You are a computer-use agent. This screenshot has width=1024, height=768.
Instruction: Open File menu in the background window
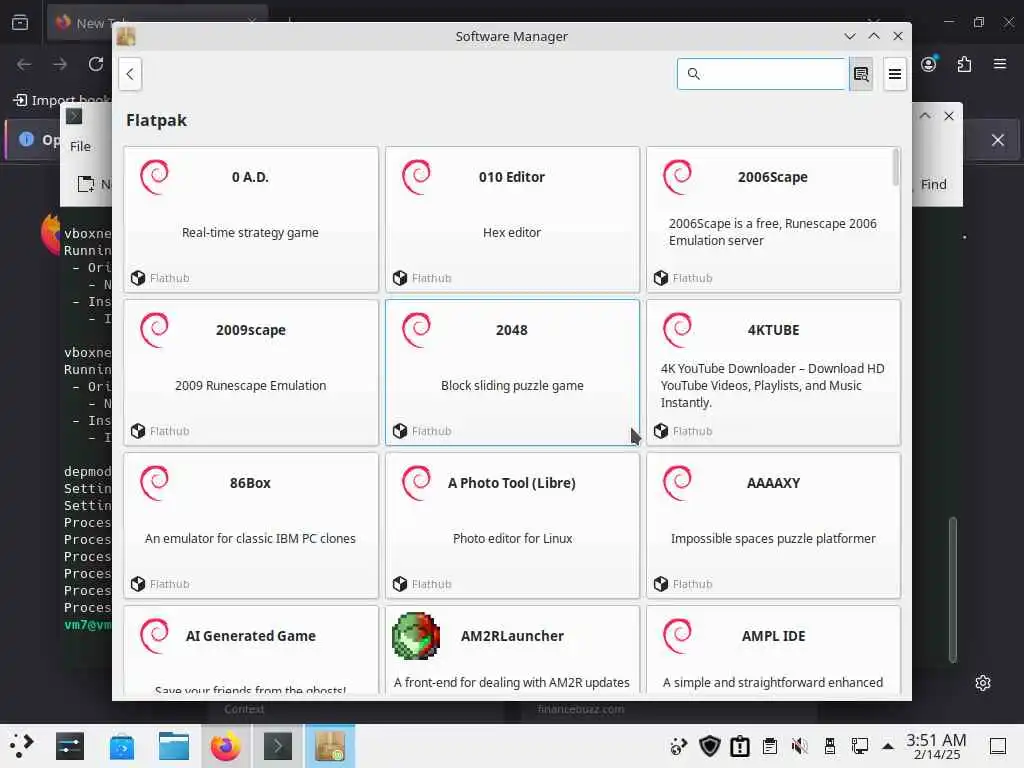[80, 146]
